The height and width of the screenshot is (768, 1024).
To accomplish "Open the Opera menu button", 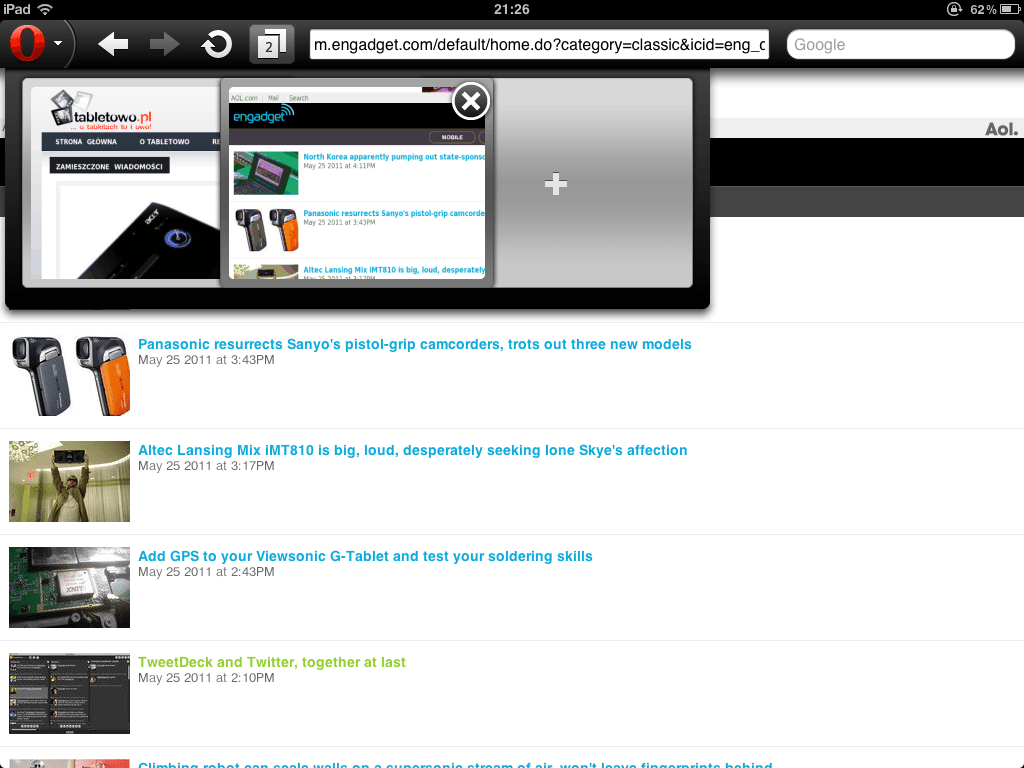I will (37, 44).
